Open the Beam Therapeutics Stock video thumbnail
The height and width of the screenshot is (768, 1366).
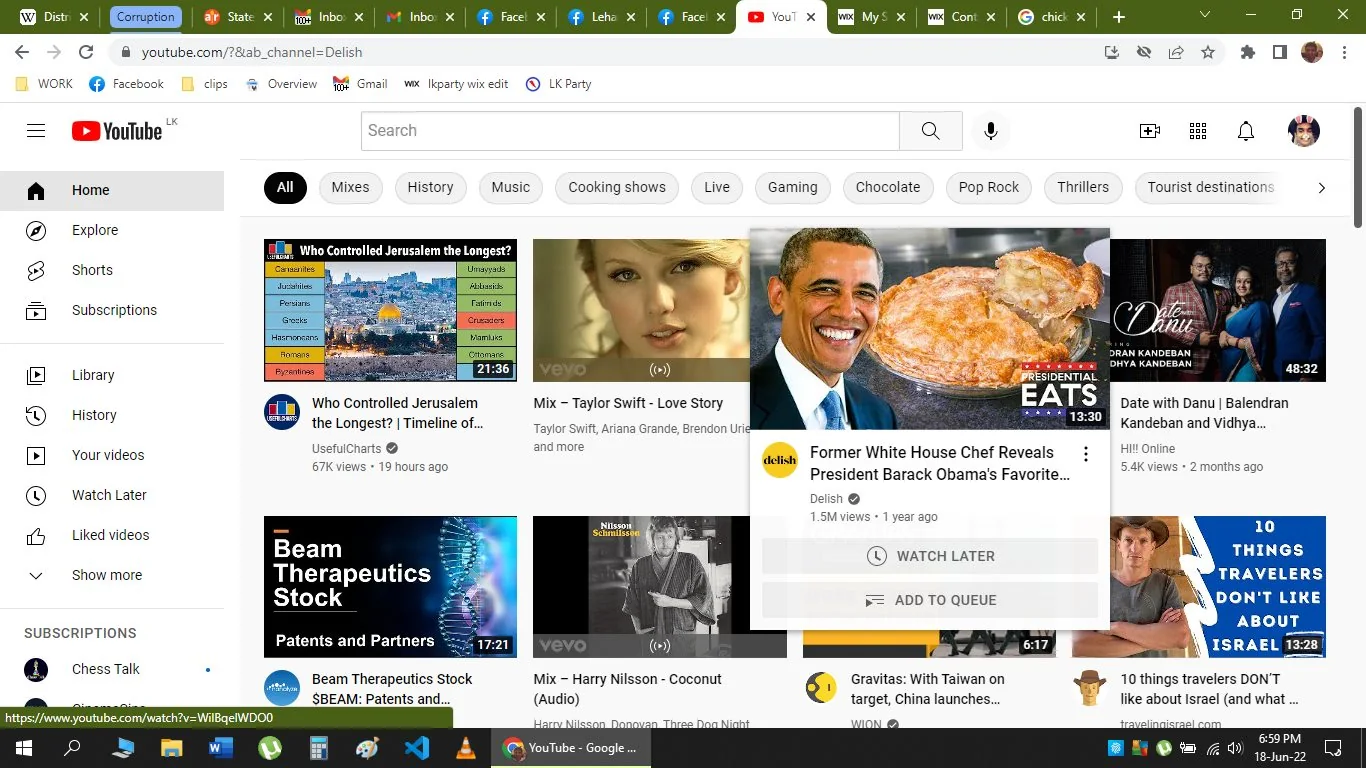(390, 586)
